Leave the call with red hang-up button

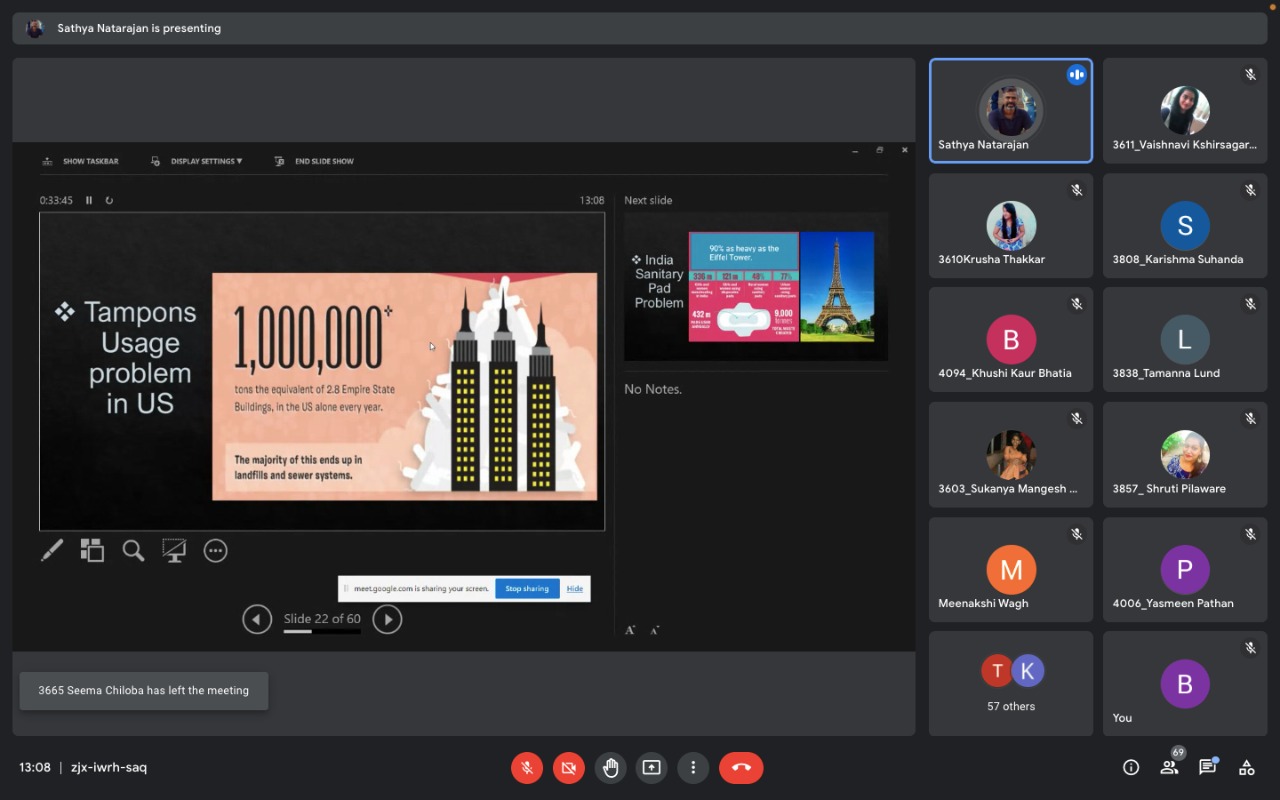tap(740, 768)
